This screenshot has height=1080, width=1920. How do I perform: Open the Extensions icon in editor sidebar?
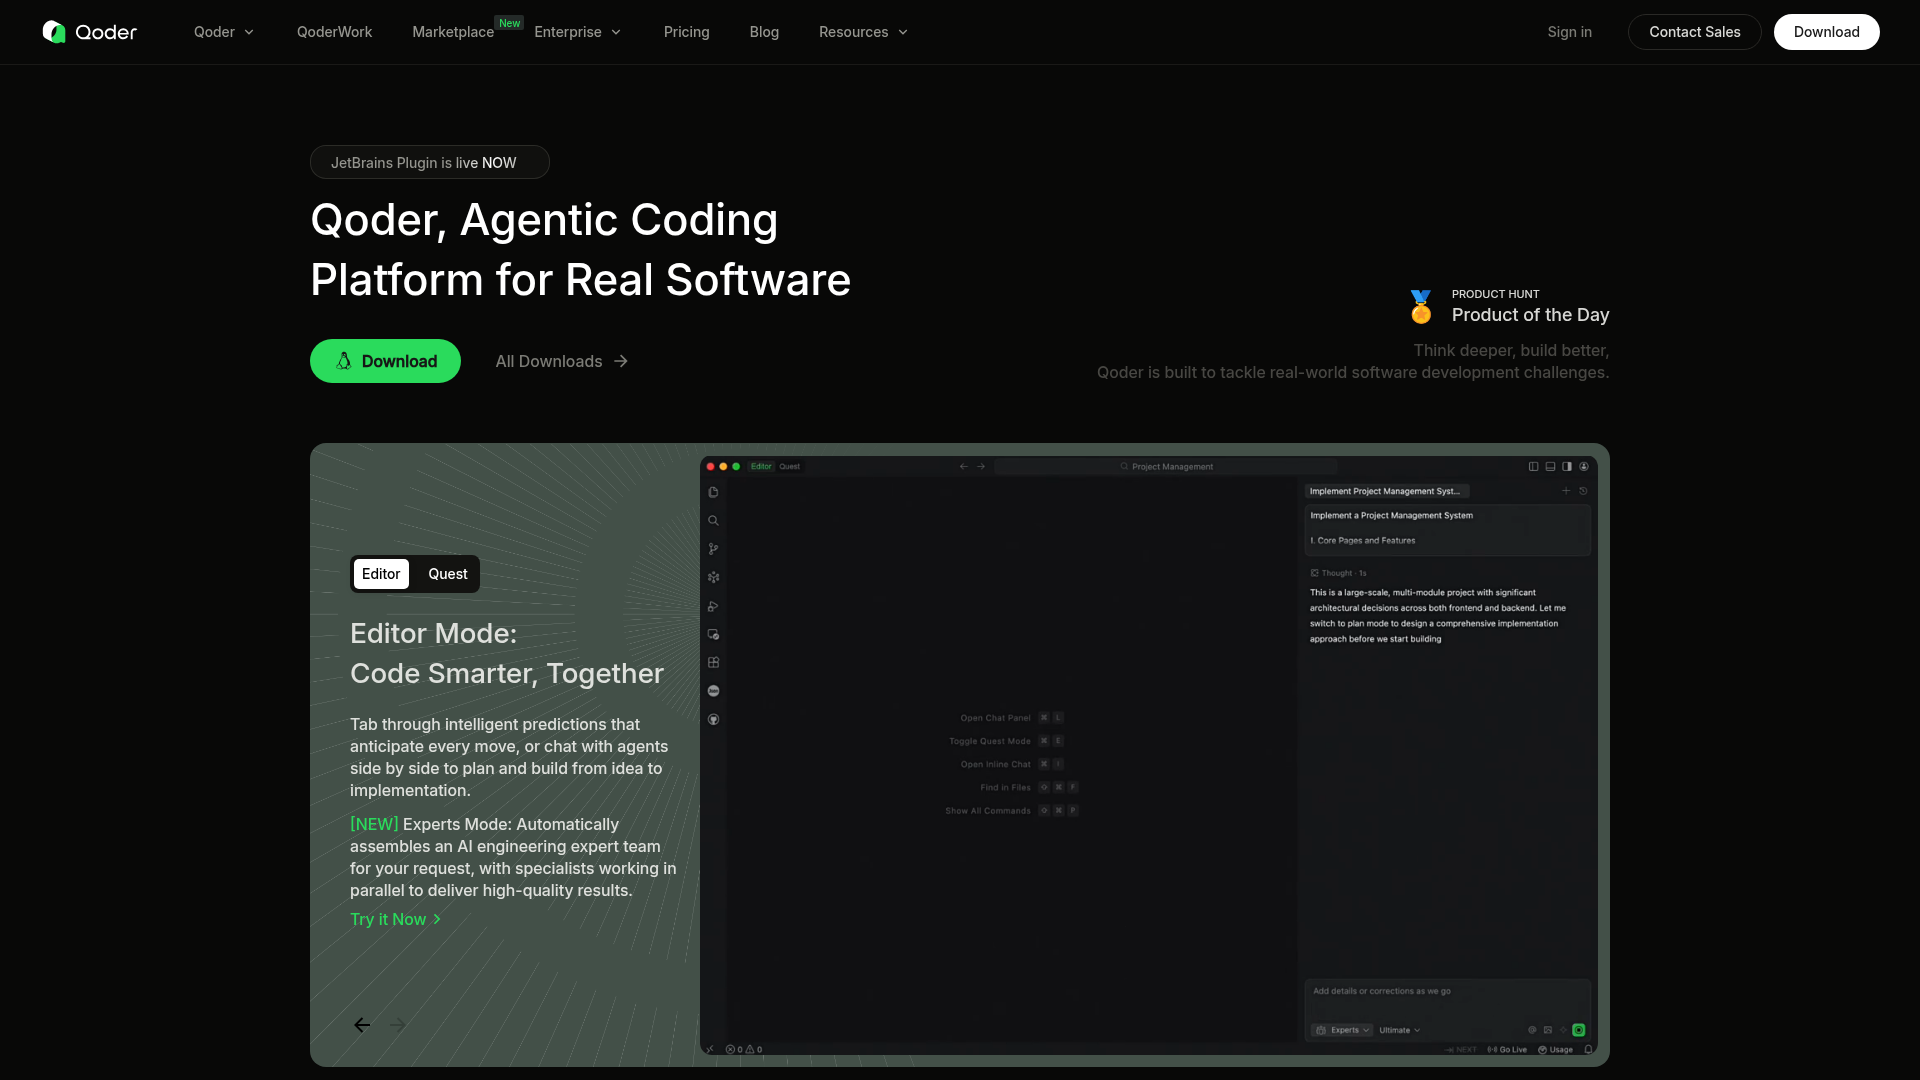(x=713, y=662)
